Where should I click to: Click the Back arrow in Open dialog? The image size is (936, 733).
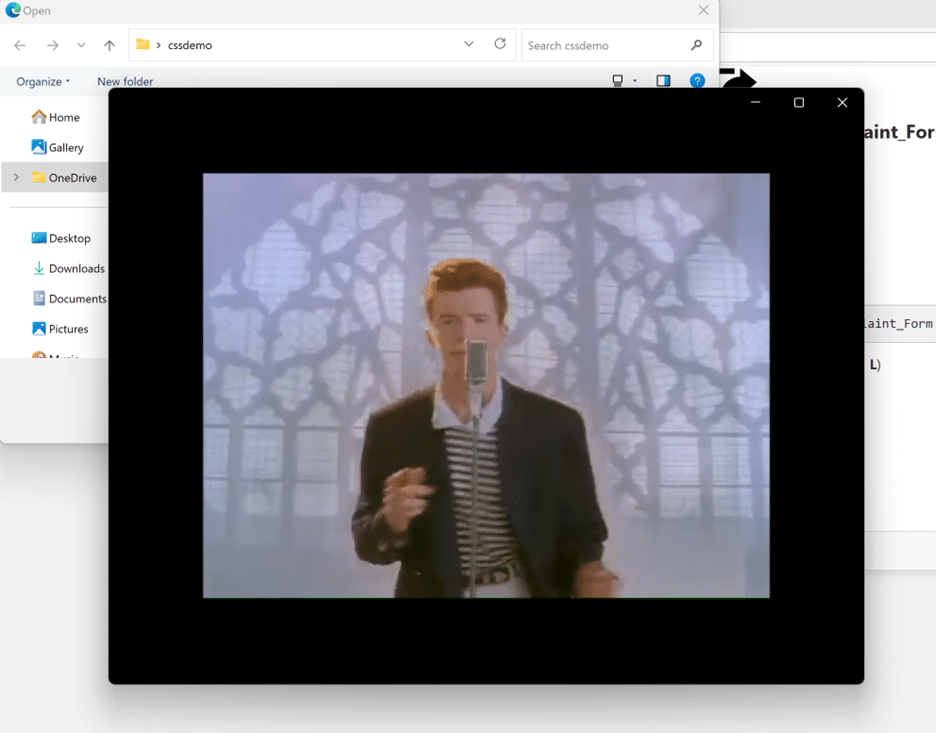click(20, 45)
